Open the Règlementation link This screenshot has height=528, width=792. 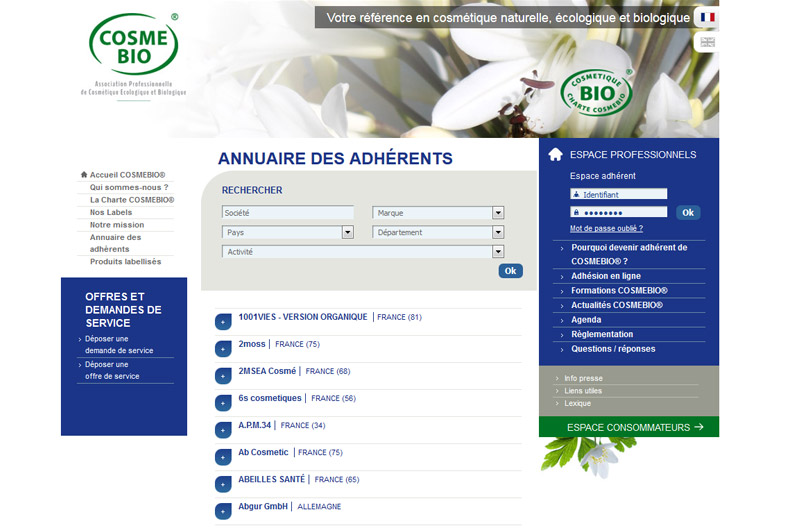tap(602, 334)
